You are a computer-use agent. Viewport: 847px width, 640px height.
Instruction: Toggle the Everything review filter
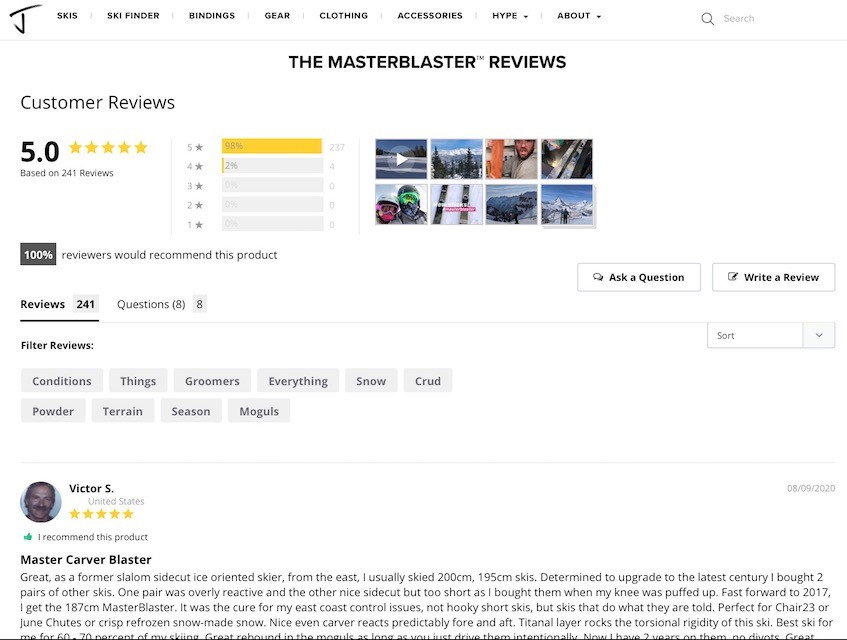click(x=298, y=381)
